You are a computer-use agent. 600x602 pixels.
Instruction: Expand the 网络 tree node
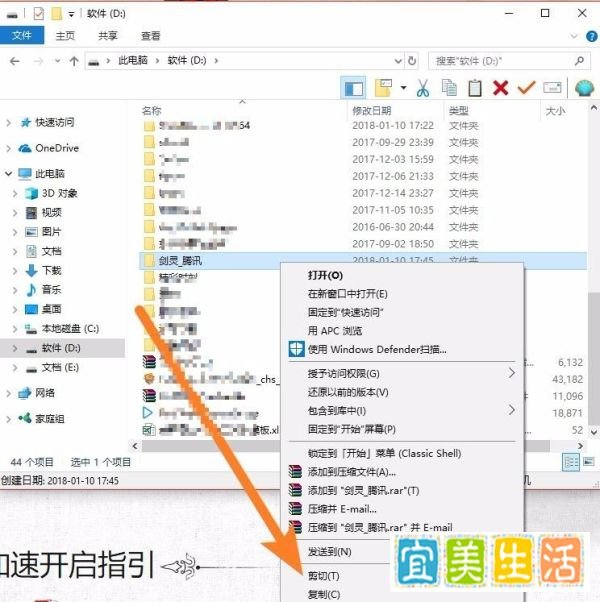[x=8, y=393]
